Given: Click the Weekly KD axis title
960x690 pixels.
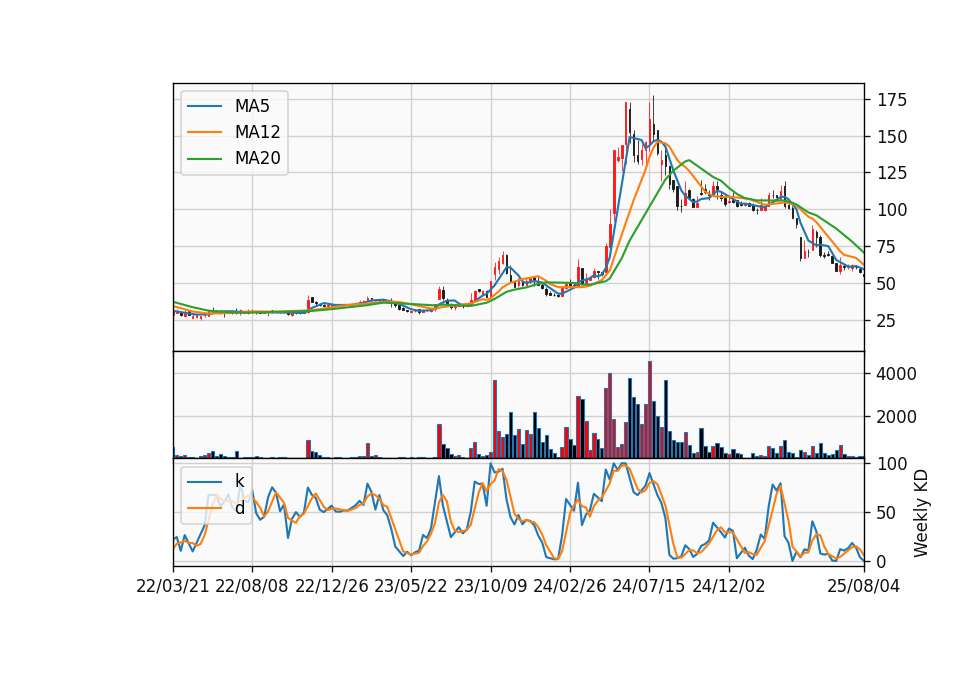Looking at the screenshot, I should 920,513.
